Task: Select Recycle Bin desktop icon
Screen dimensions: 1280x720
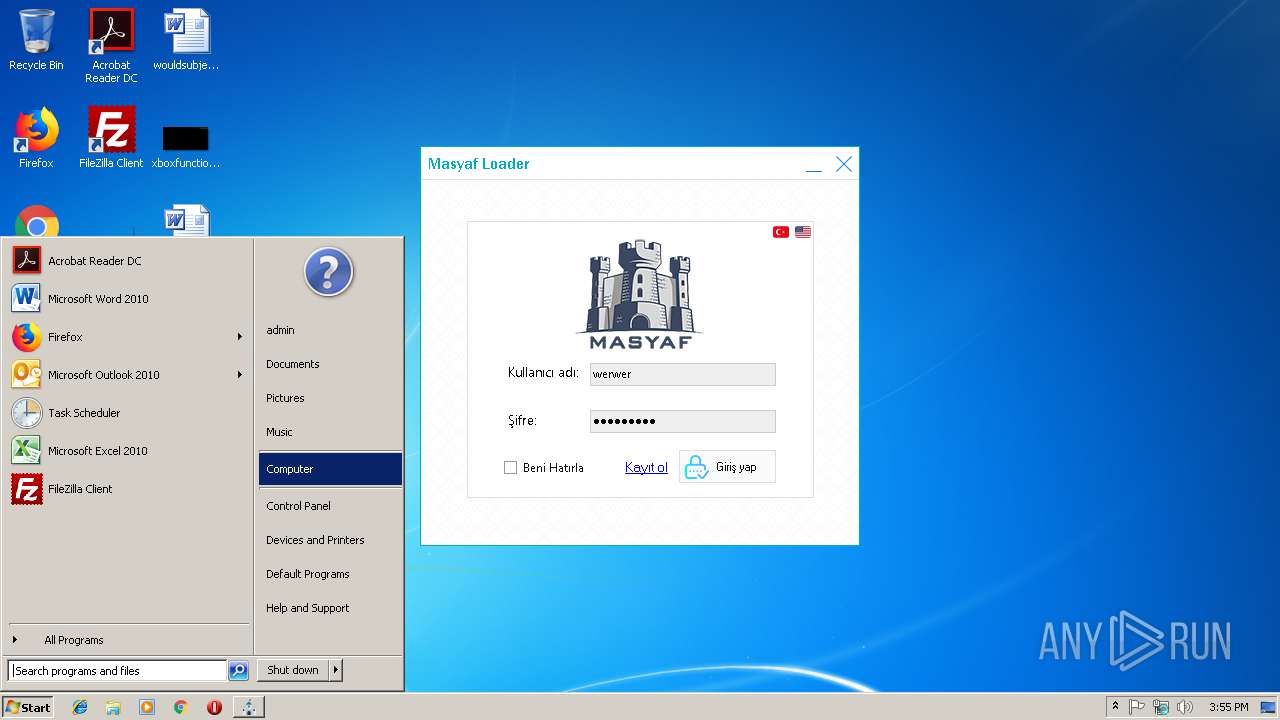Action: pos(36,40)
